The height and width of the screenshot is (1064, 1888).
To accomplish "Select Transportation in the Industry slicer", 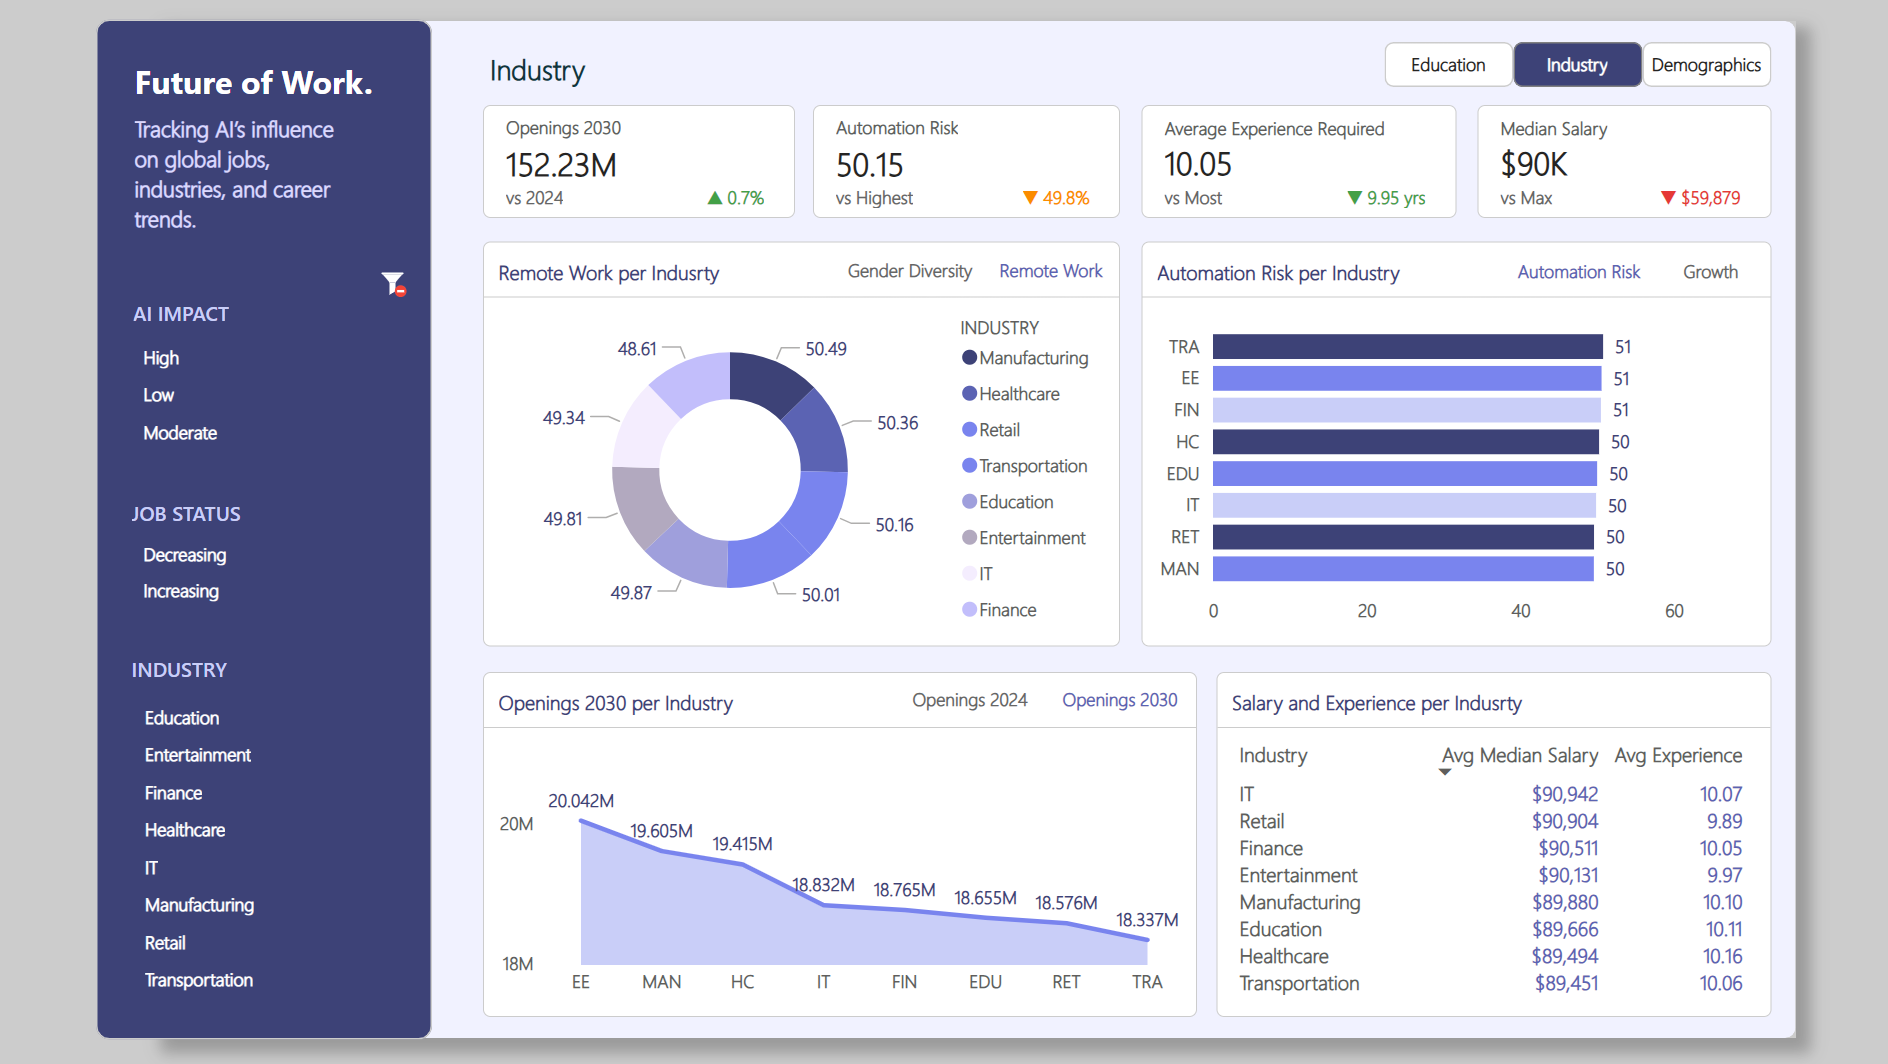I will click(x=198, y=980).
